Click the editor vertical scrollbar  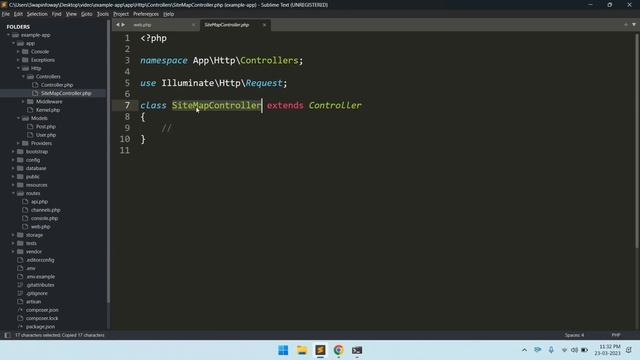637,140
